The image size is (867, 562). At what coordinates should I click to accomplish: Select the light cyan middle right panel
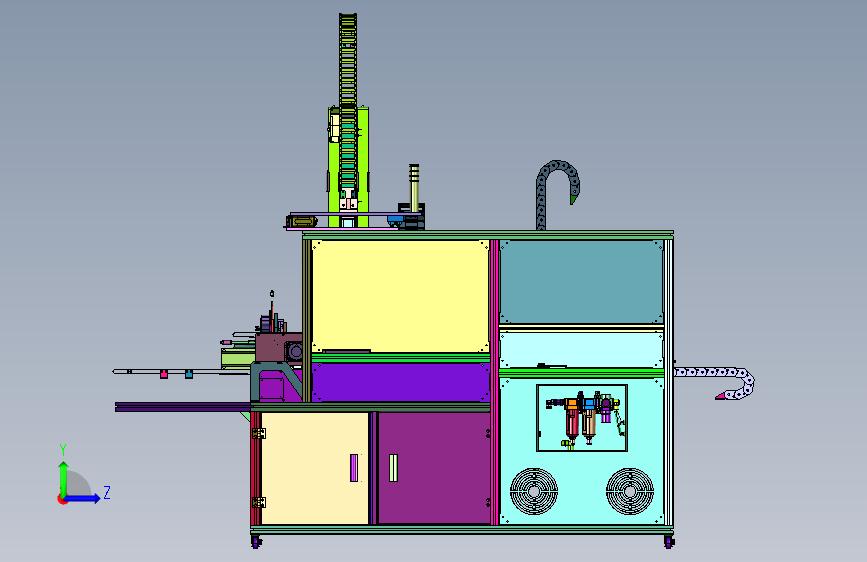(x=581, y=350)
